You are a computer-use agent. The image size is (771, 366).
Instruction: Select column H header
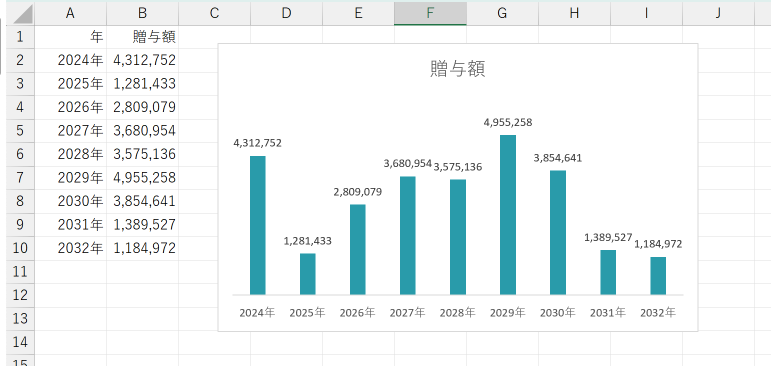(574, 14)
